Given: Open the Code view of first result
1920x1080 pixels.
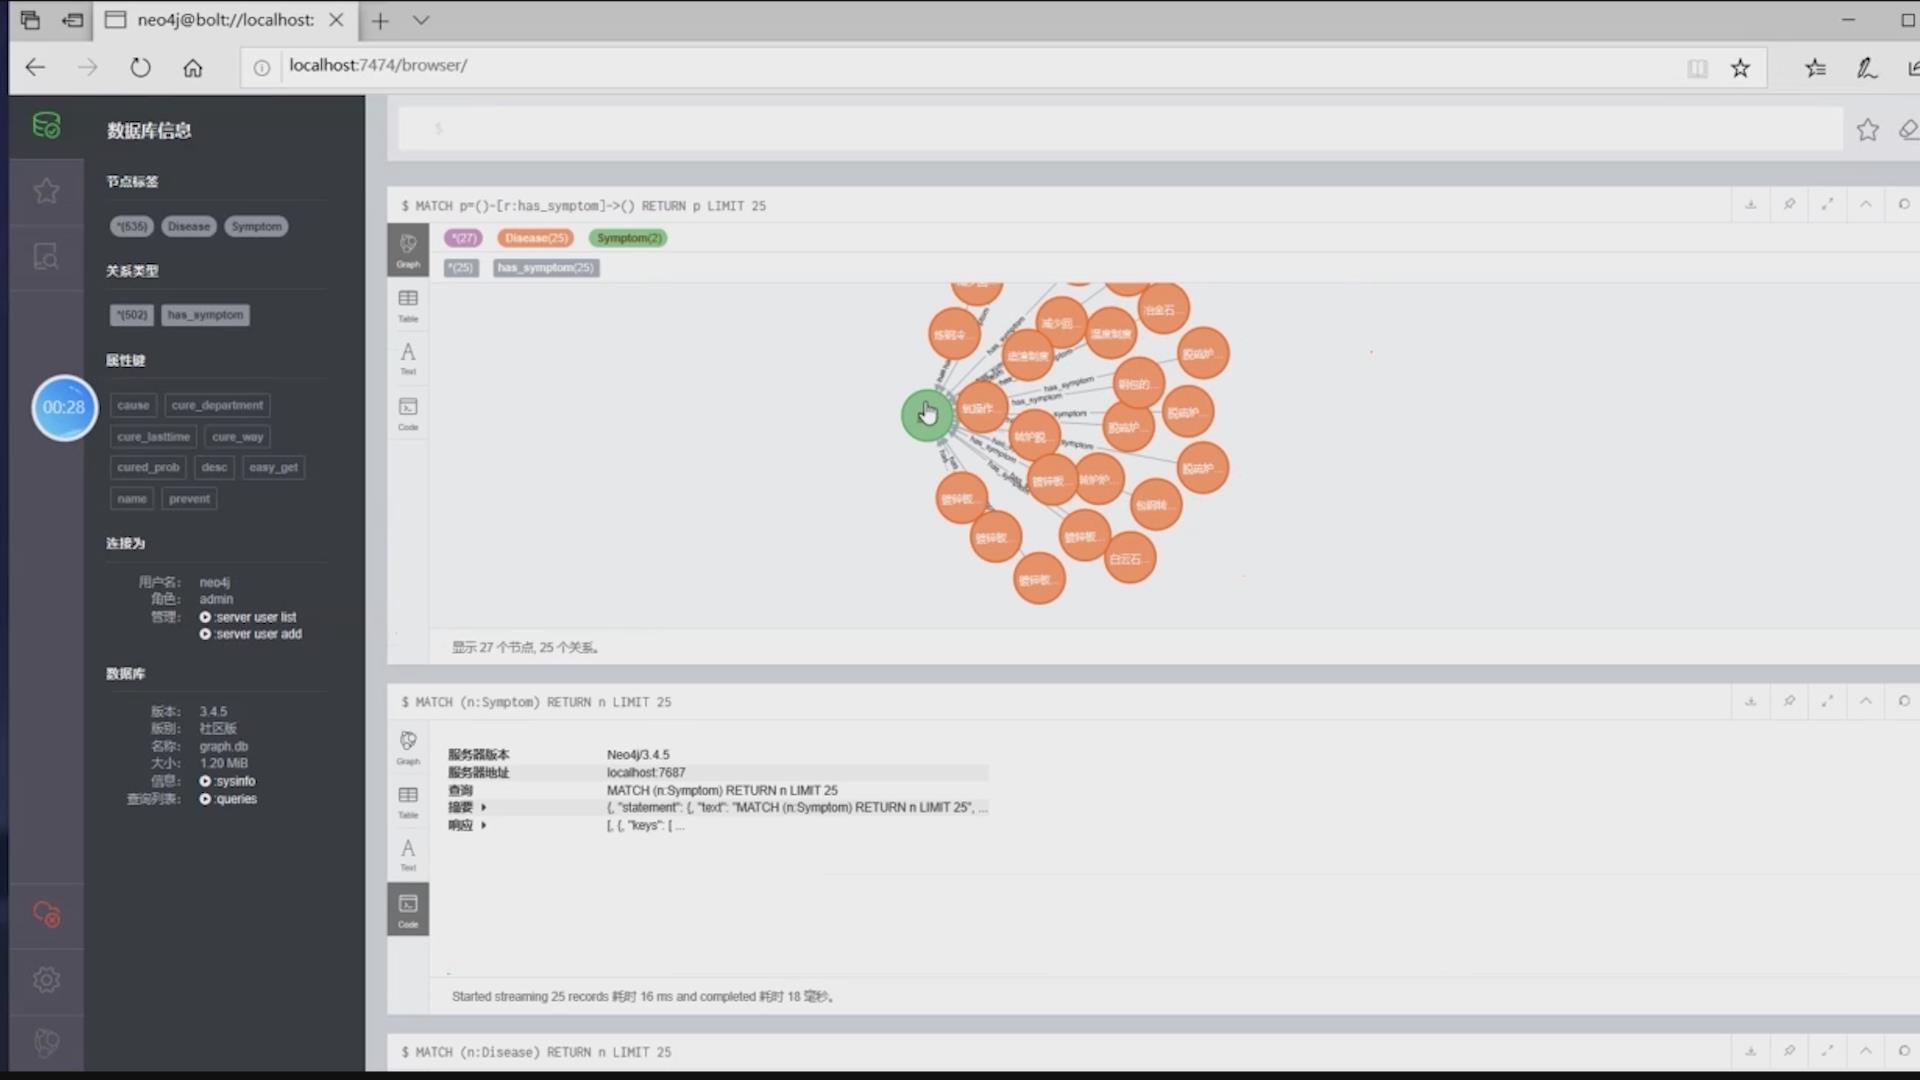Looking at the screenshot, I should [x=408, y=413].
